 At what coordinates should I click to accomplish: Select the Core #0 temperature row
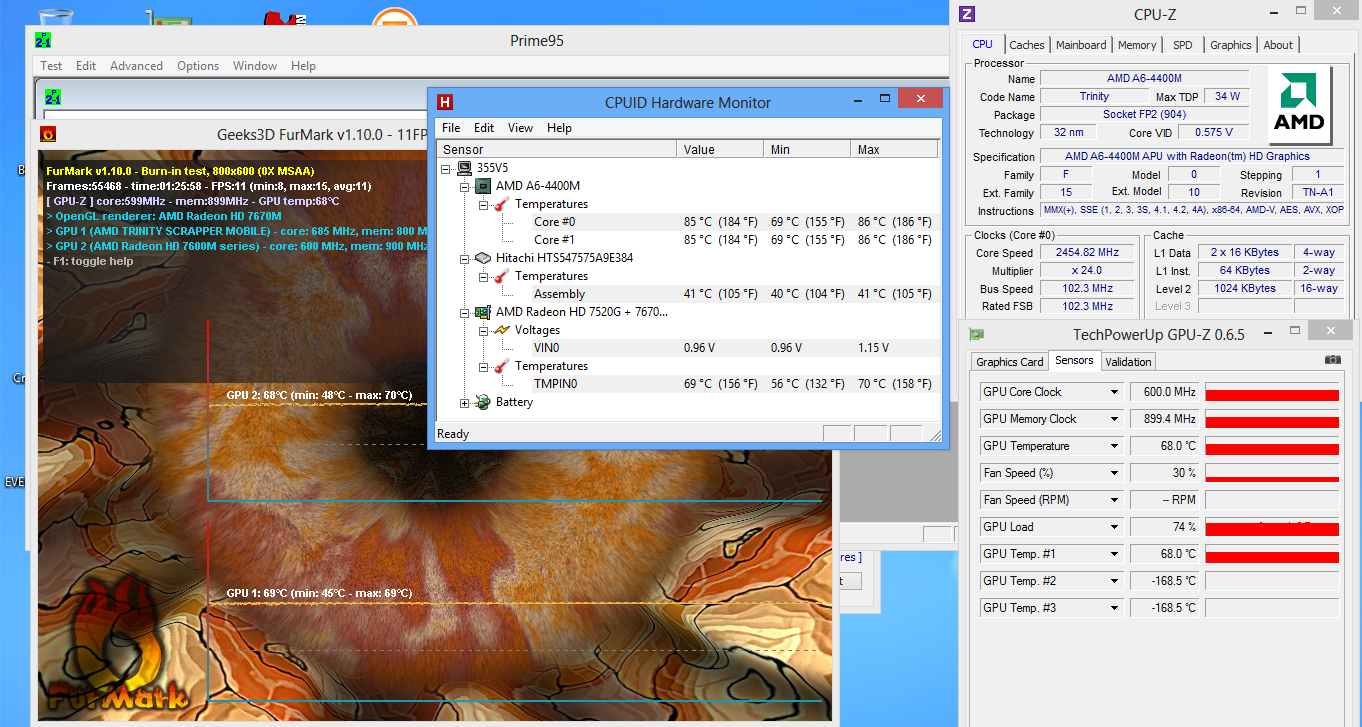(x=689, y=222)
